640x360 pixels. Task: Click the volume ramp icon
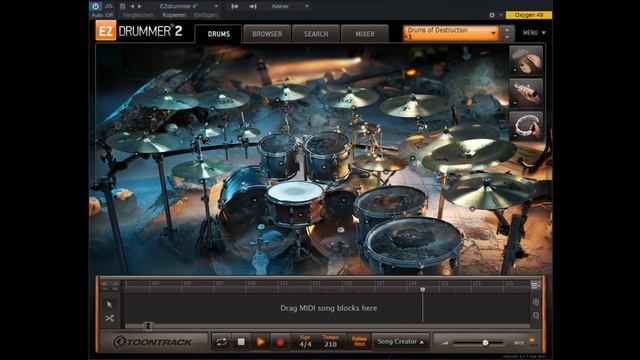point(444,343)
